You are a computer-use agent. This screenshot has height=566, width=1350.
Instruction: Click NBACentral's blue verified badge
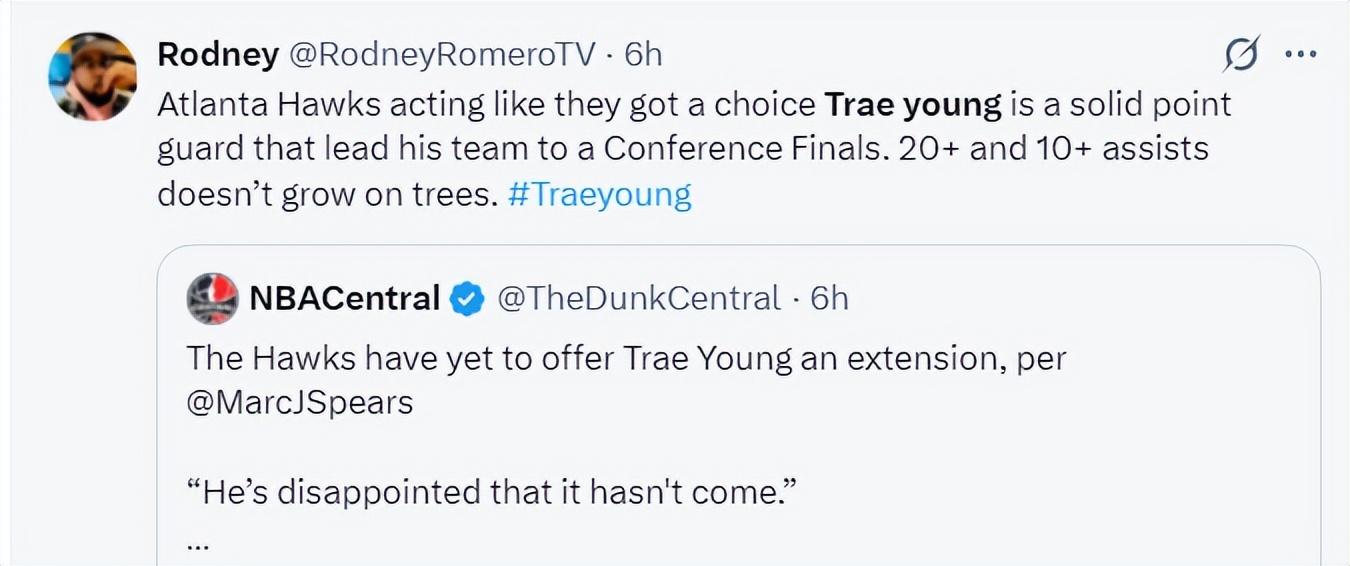click(468, 298)
